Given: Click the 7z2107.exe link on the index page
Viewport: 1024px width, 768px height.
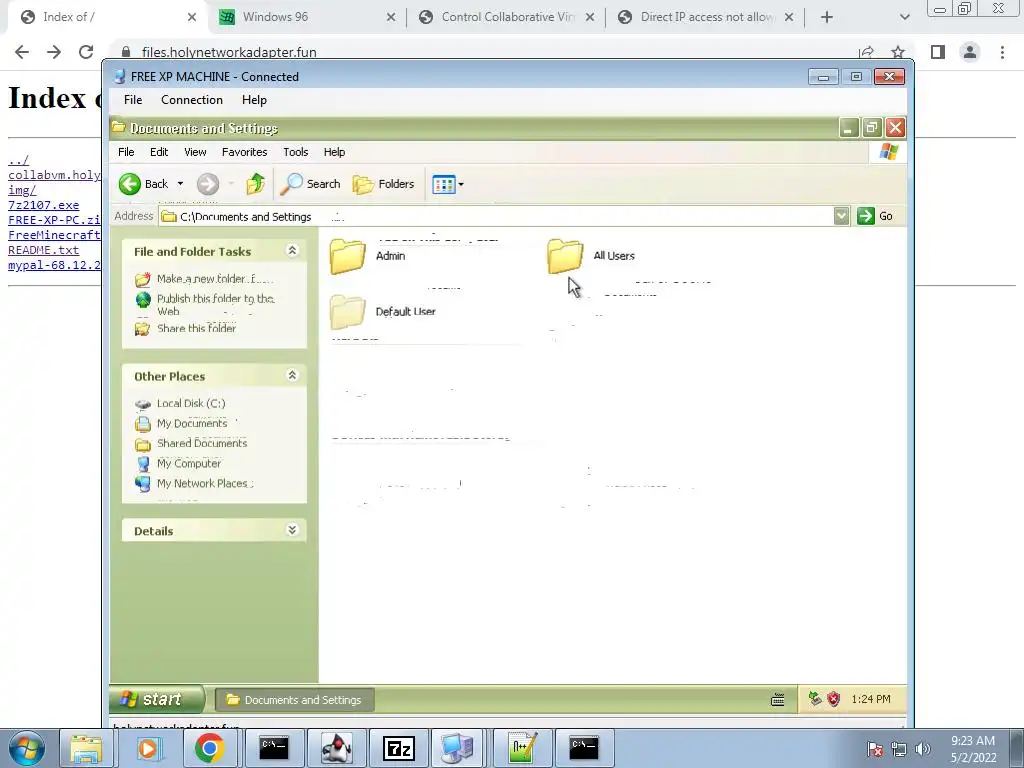Looking at the screenshot, I should (x=43, y=205).
